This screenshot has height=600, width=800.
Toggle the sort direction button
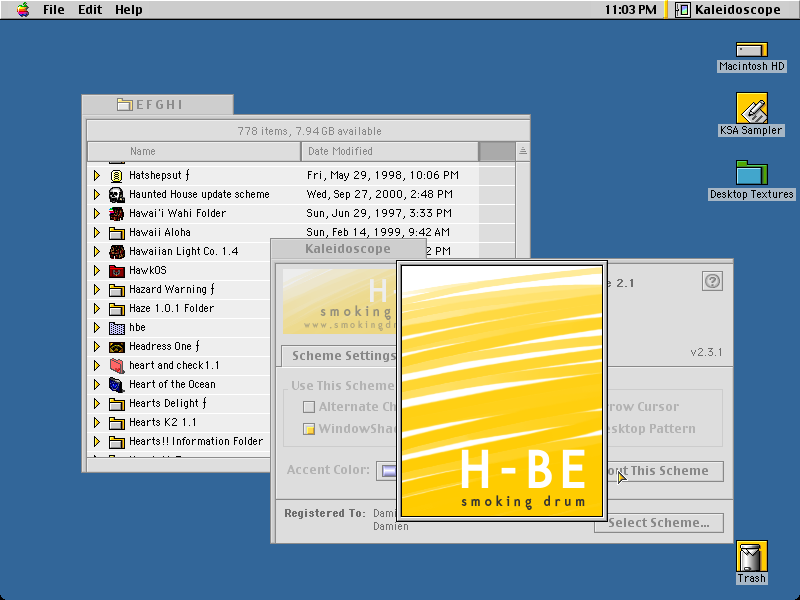[523, 152]
